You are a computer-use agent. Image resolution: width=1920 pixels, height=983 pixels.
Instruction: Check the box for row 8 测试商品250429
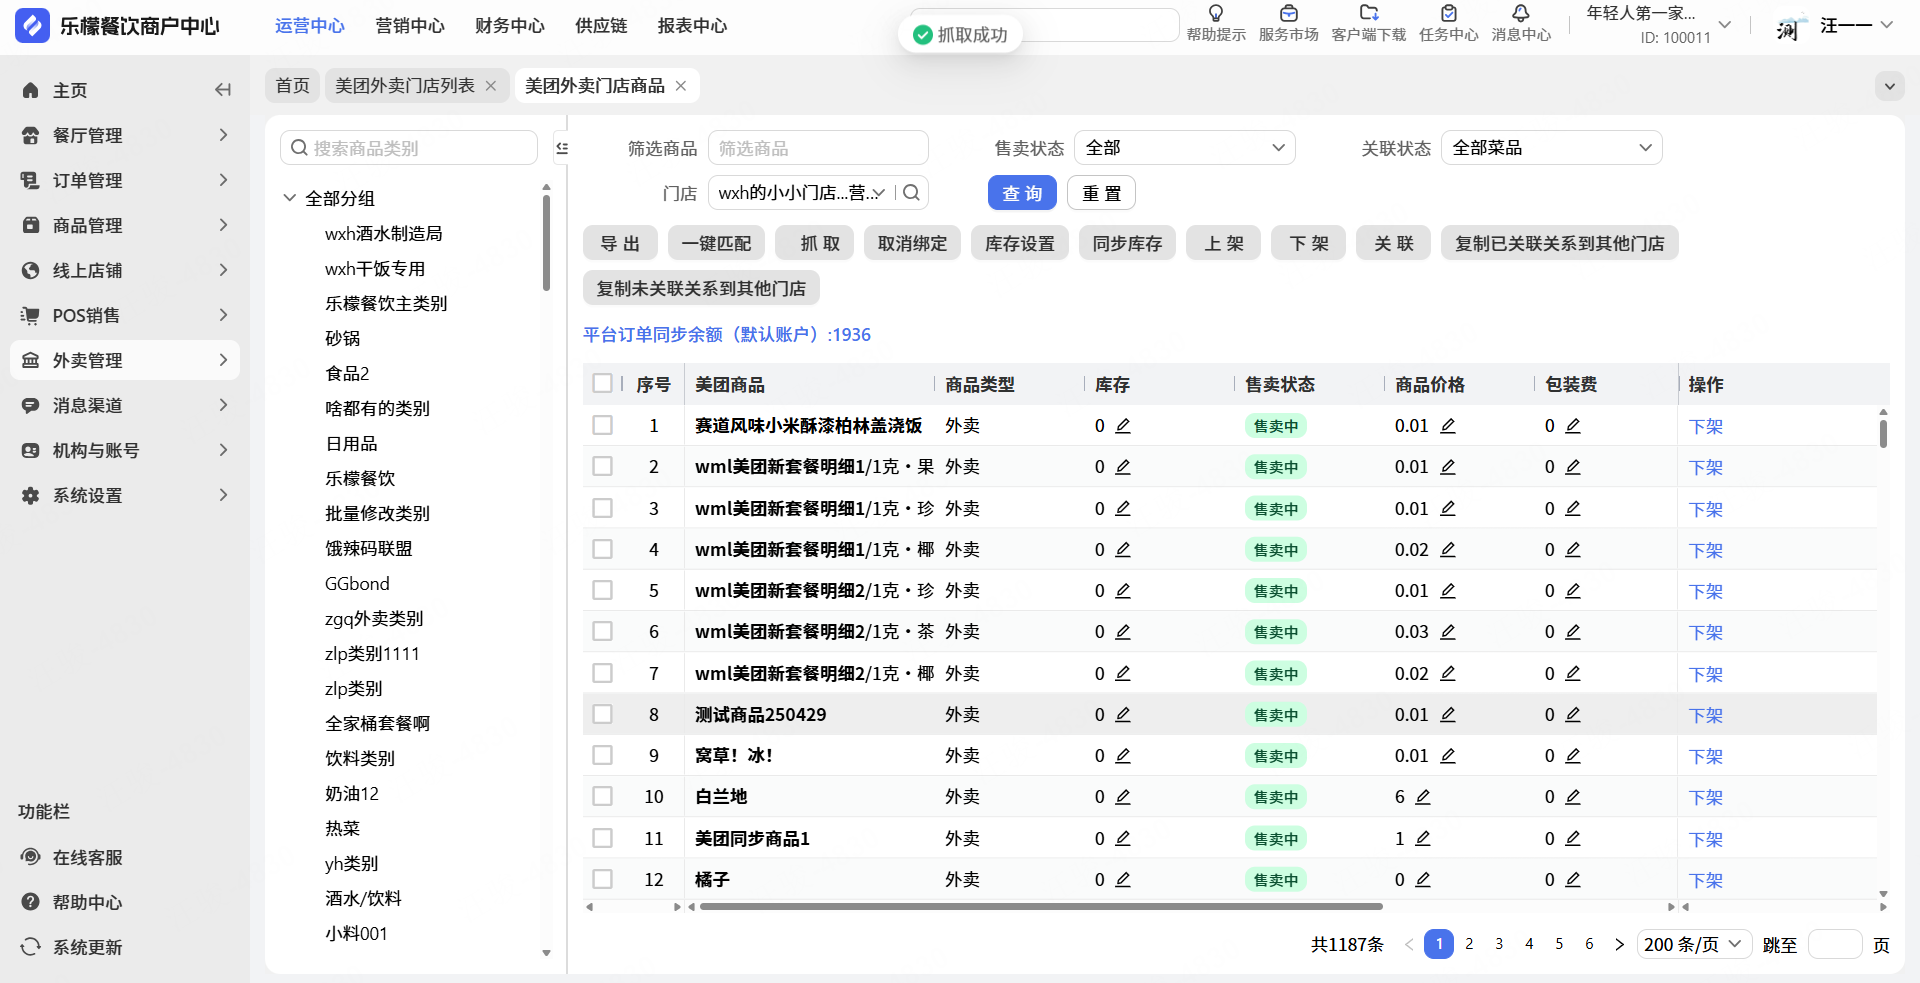pos(602,715)
